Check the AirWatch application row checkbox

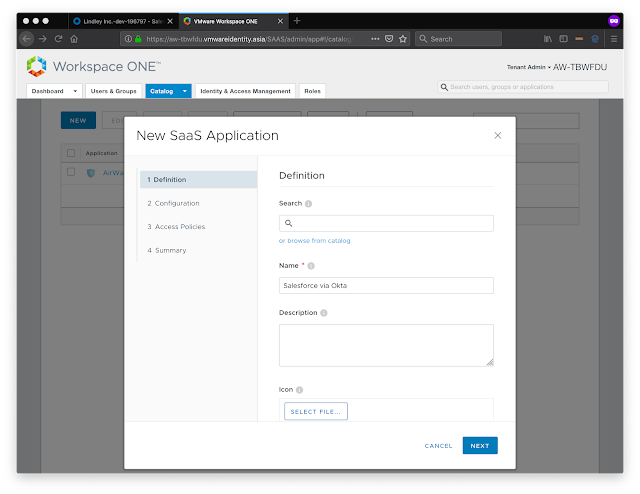(71, 172)
